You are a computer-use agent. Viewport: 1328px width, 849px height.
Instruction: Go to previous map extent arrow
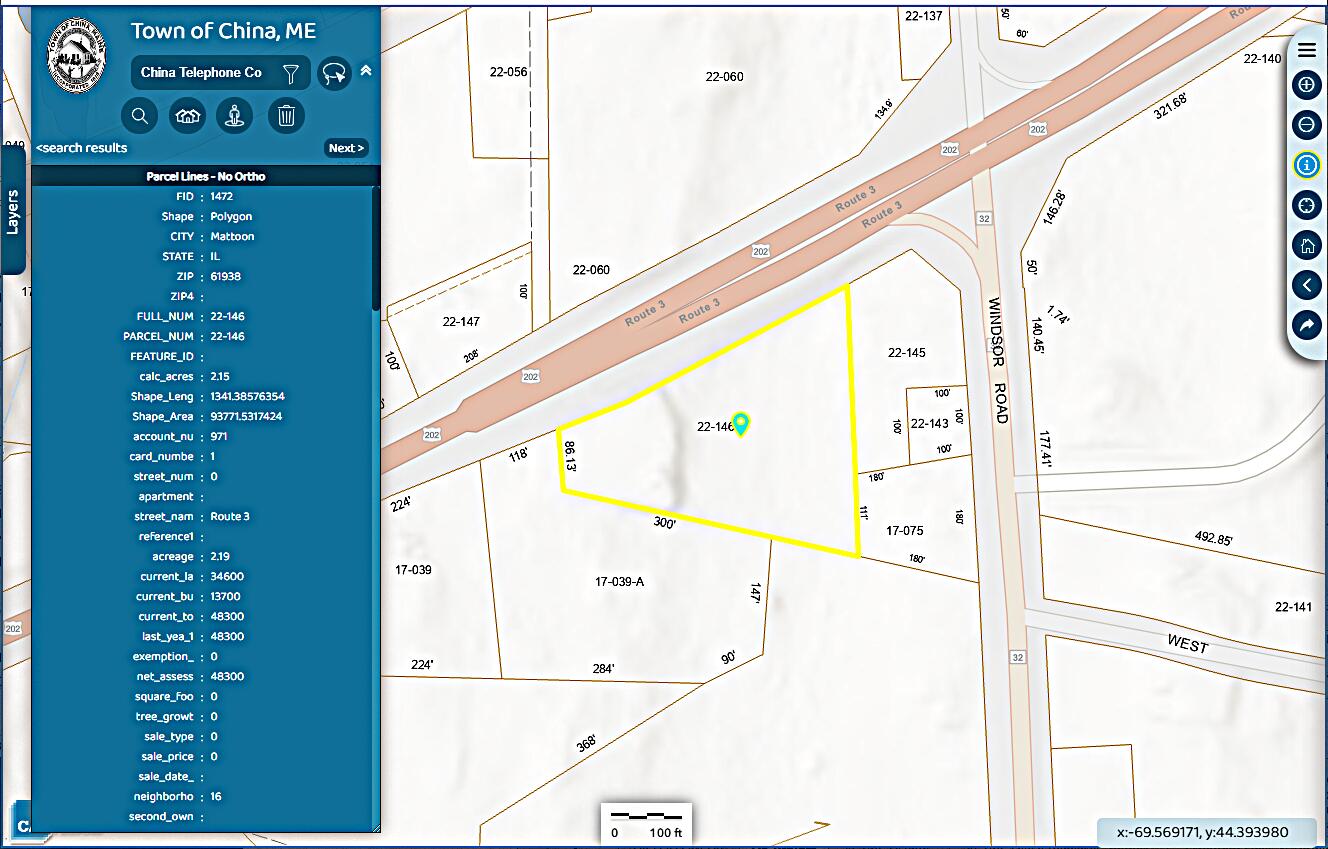(x=1306, y=285)
